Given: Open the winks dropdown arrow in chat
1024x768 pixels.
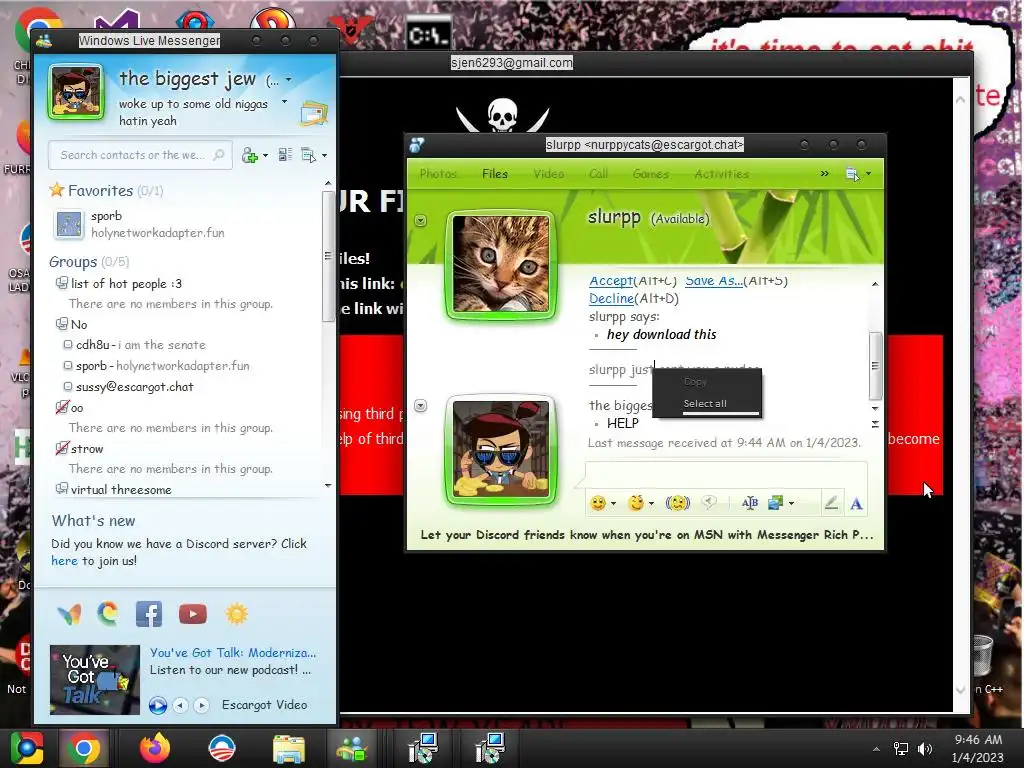Looking at the screenshot, I should (651, 504).
